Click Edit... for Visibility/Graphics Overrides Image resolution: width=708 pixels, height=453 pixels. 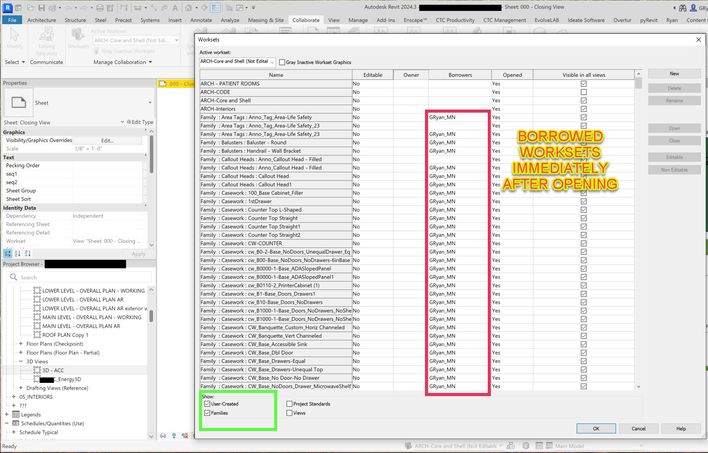pos(107,140)
